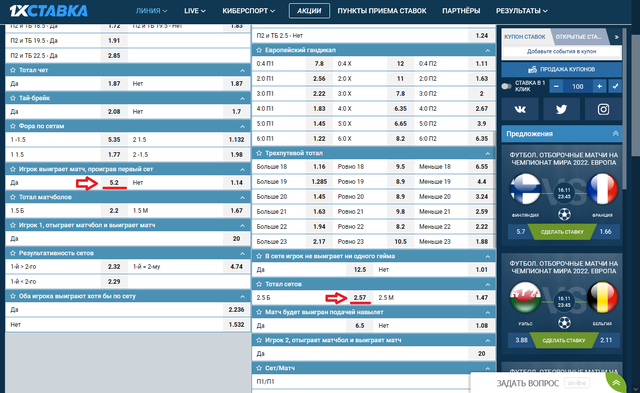Open the КИБЕРСПОРТ dropdown menu
The height and width of the screenshot is (393, 640).
point(249,11)
